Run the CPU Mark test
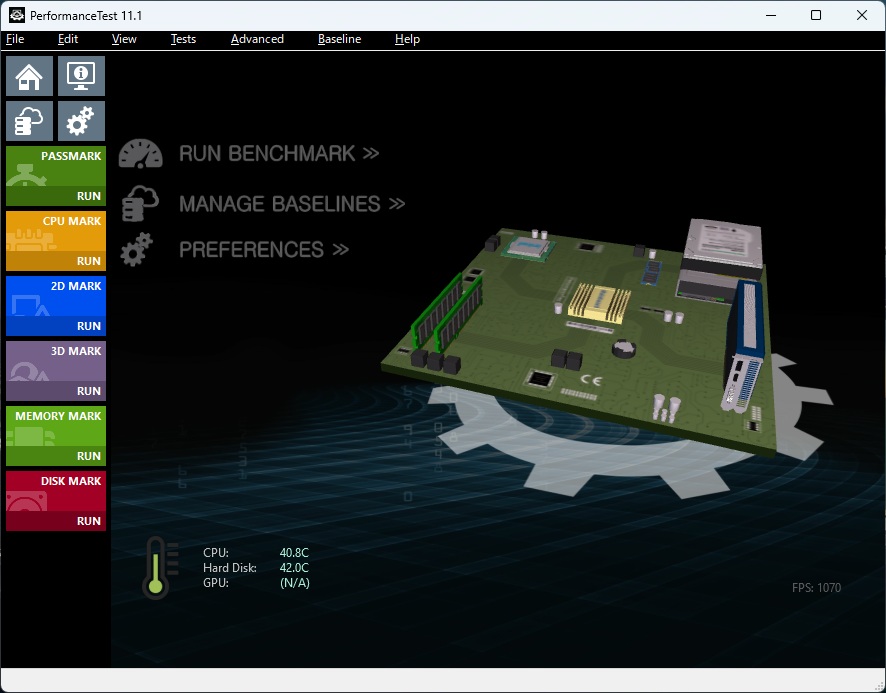Image resolution: width=886 pixels, height=693 pixels. pos(56,241)
